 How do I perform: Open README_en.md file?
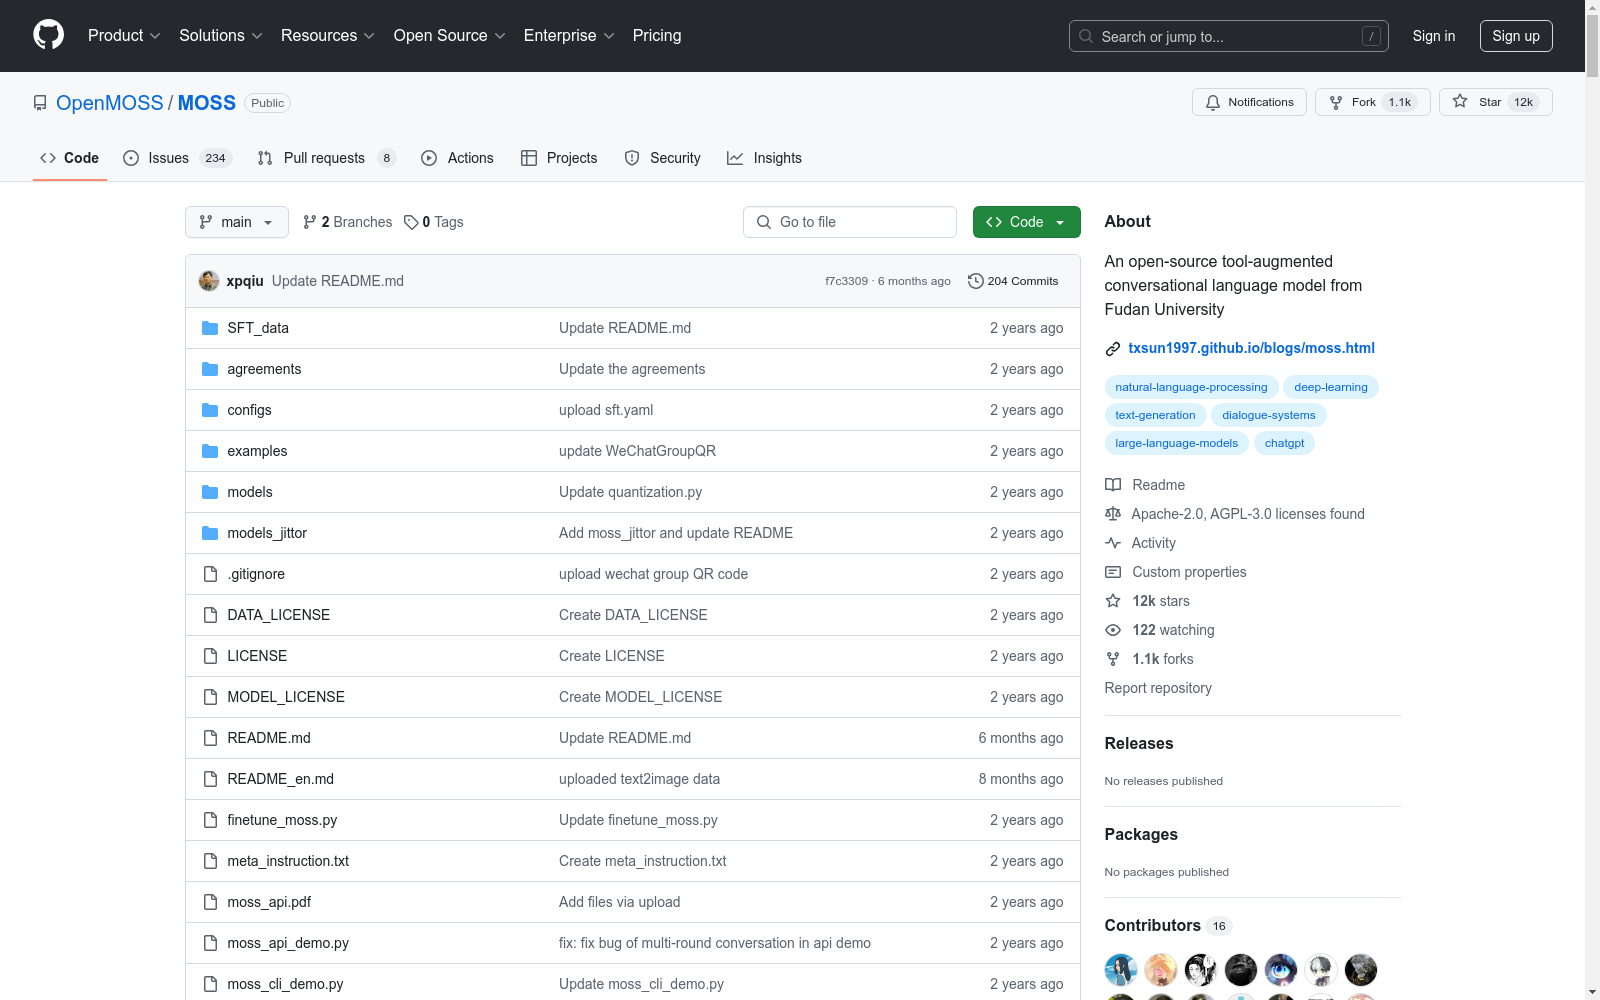tap(281, 779)
